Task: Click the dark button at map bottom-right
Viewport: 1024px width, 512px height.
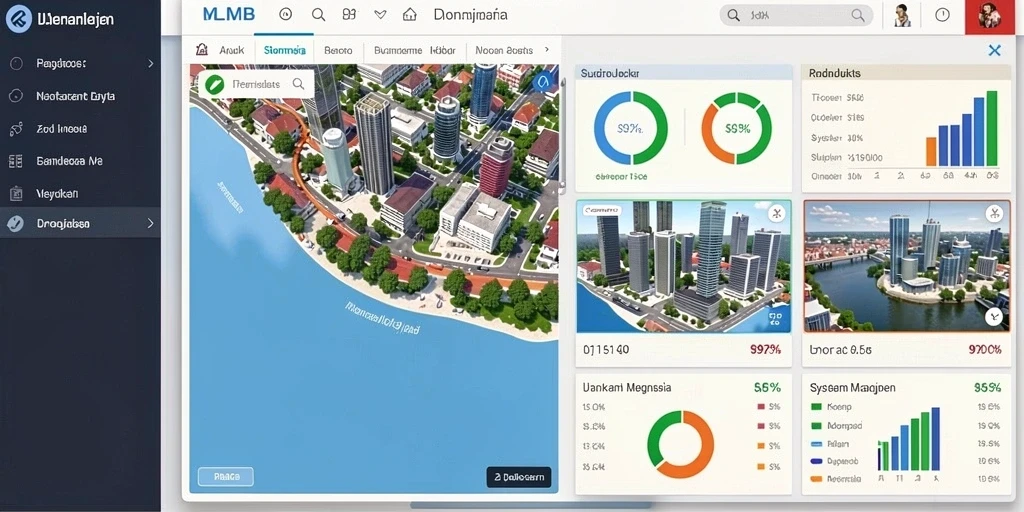Action: 519,477
